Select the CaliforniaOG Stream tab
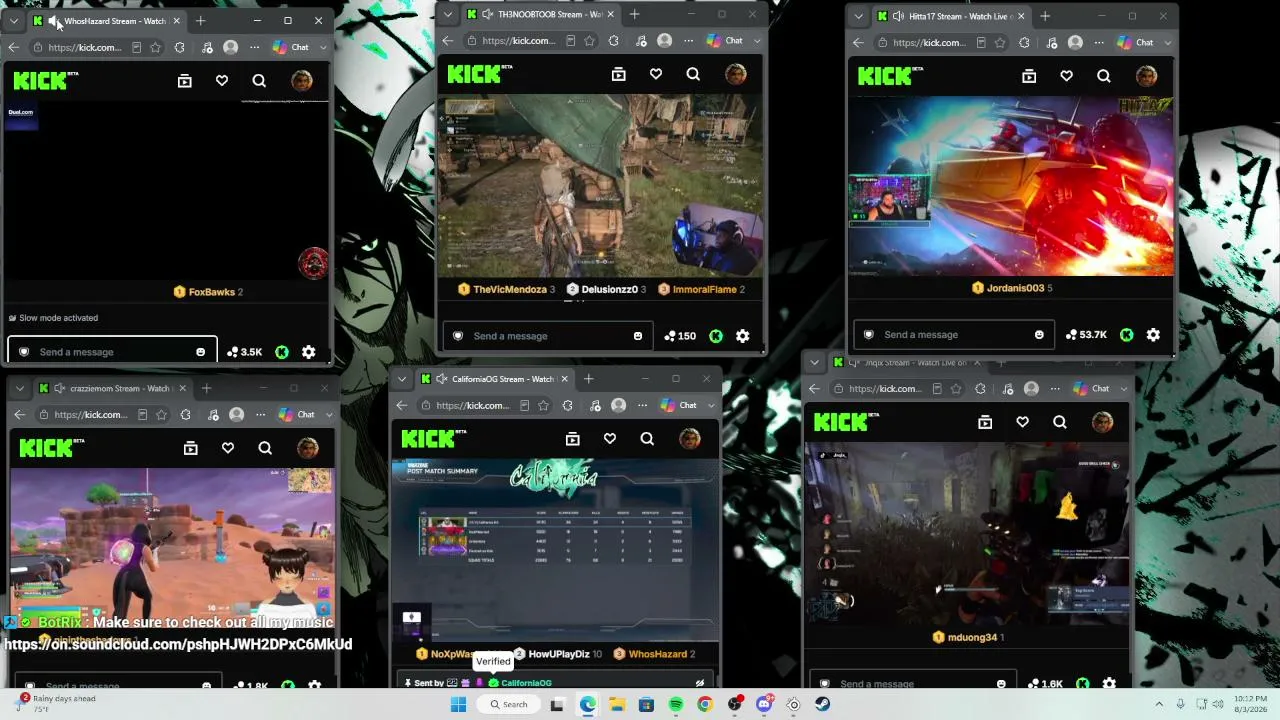1280x720 pixels. [x=495, y=379]
